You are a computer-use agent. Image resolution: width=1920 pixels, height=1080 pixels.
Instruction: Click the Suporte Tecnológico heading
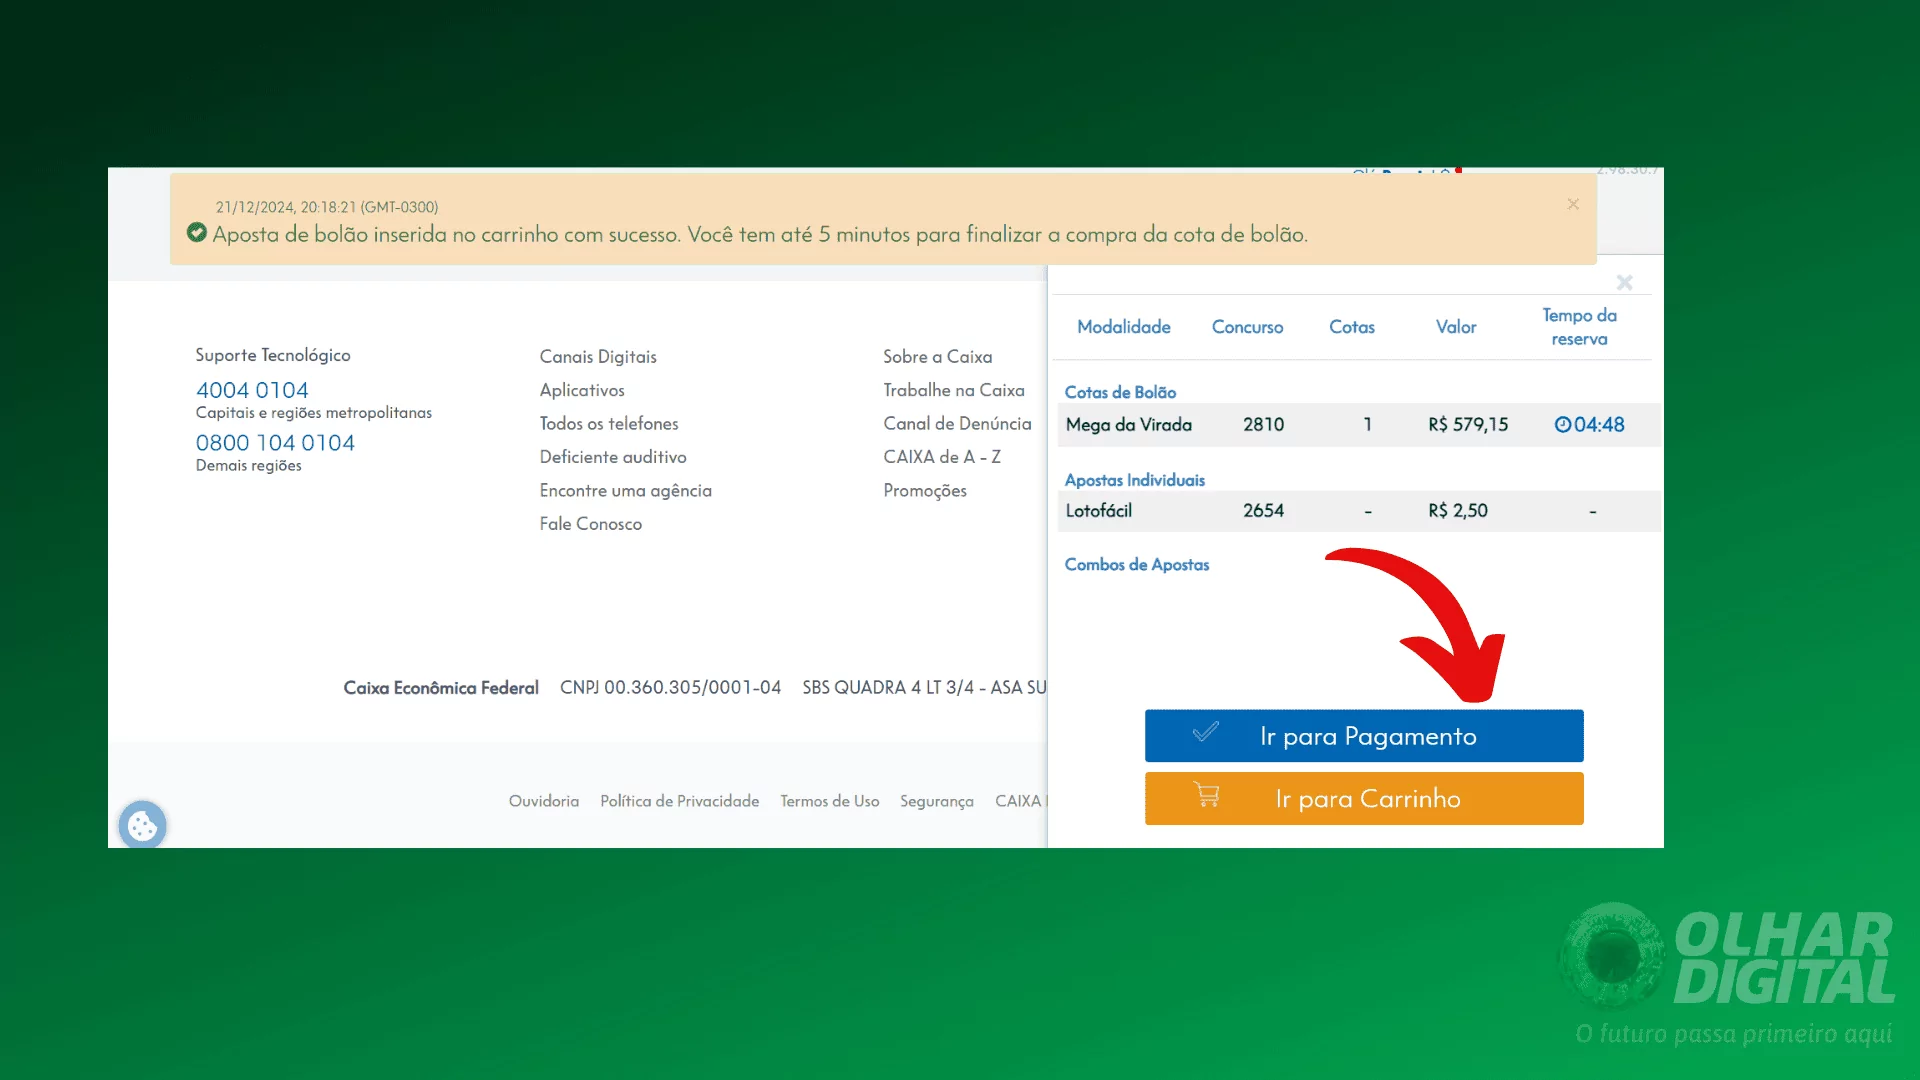click(x=273, y=355)
